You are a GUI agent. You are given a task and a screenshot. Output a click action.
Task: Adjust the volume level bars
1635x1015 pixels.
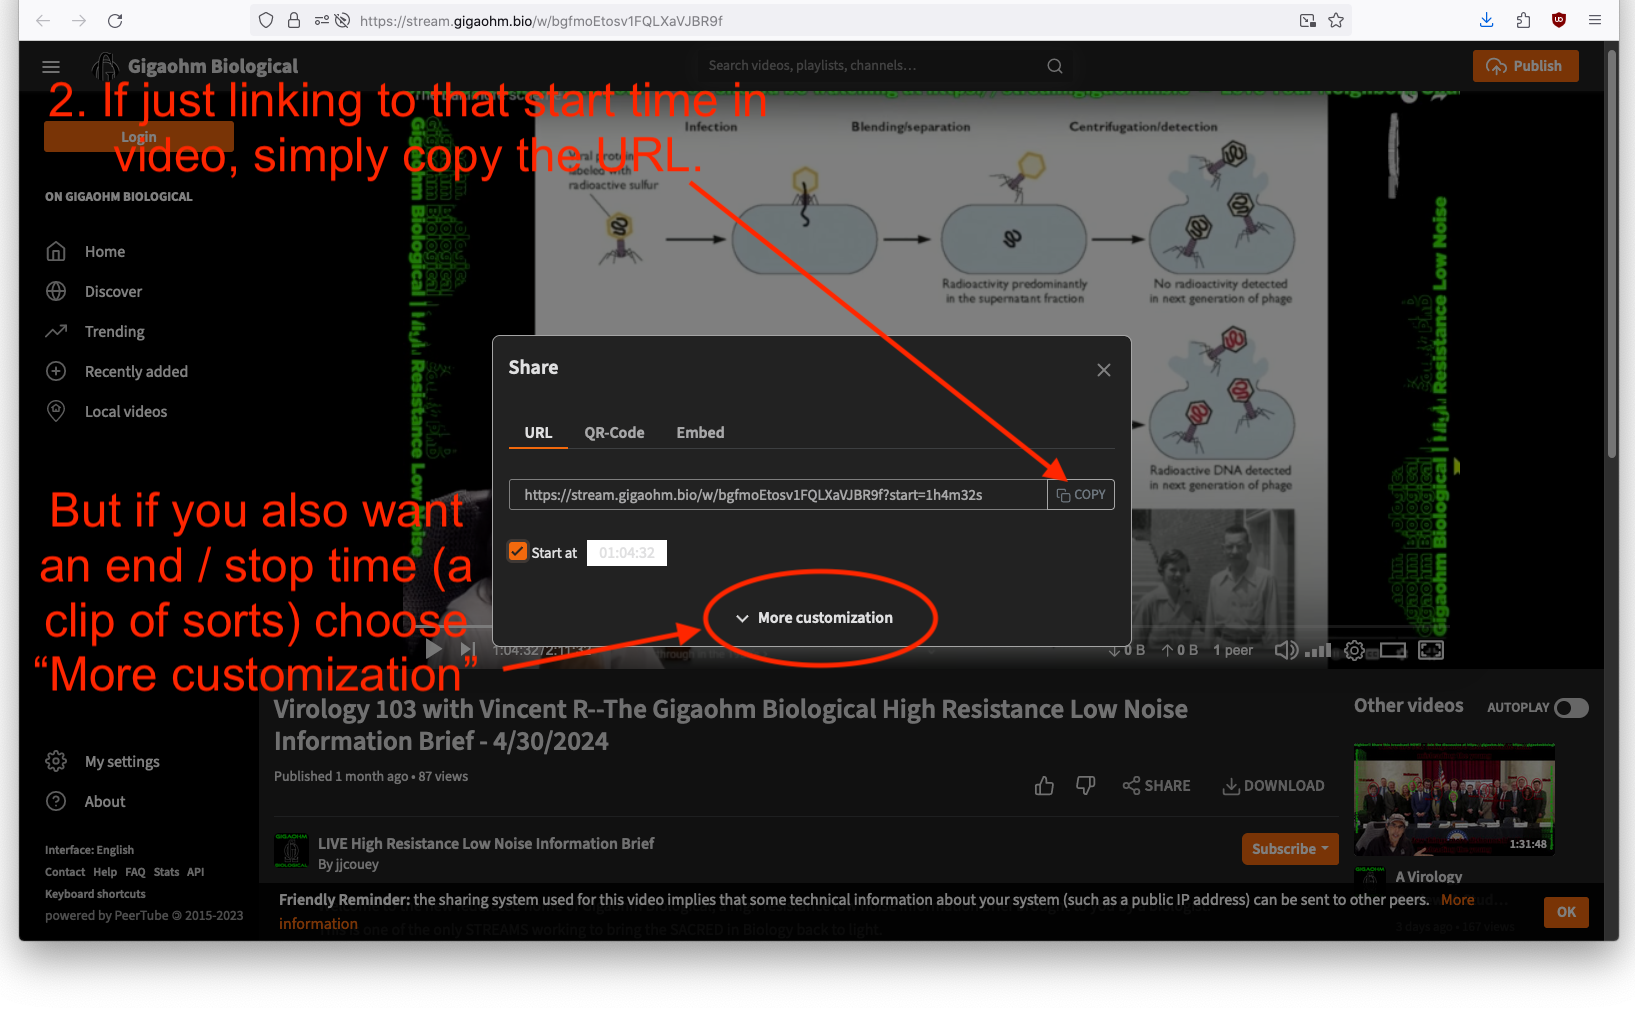pos(1318,650)
